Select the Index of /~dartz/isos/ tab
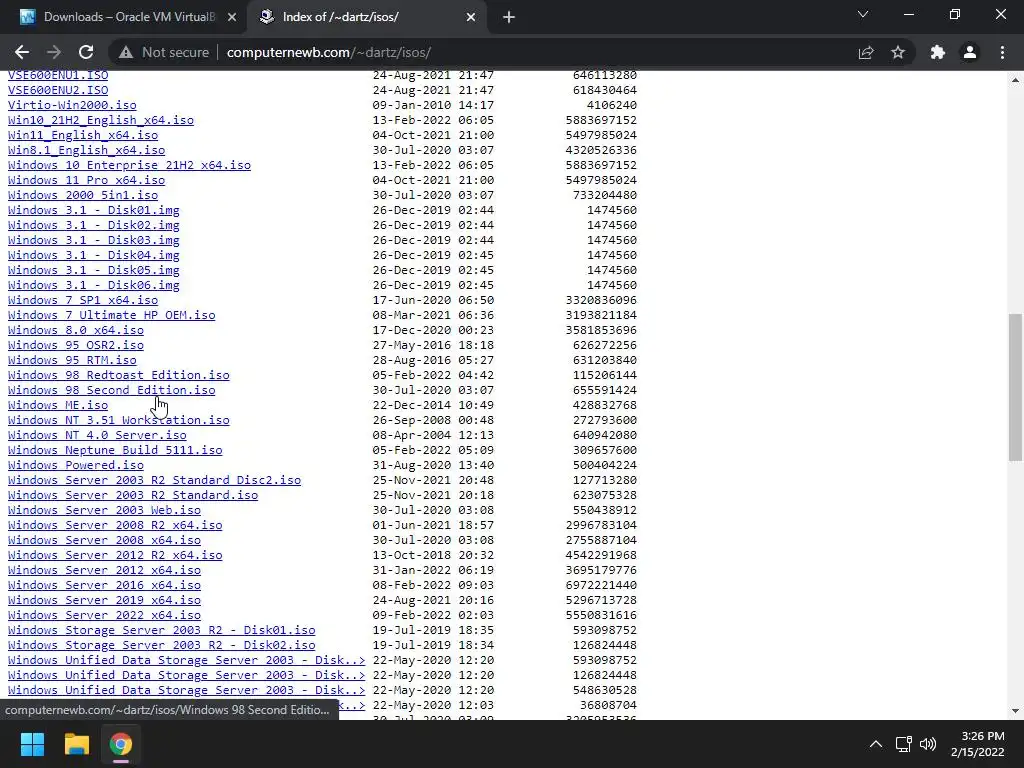 coord(366,17)
